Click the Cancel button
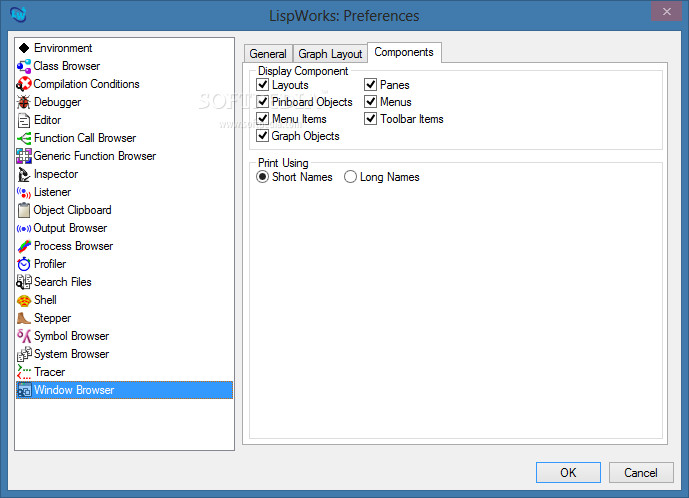Screen dimensions: 689x498 pyautogui.click(x=641, y=473)
